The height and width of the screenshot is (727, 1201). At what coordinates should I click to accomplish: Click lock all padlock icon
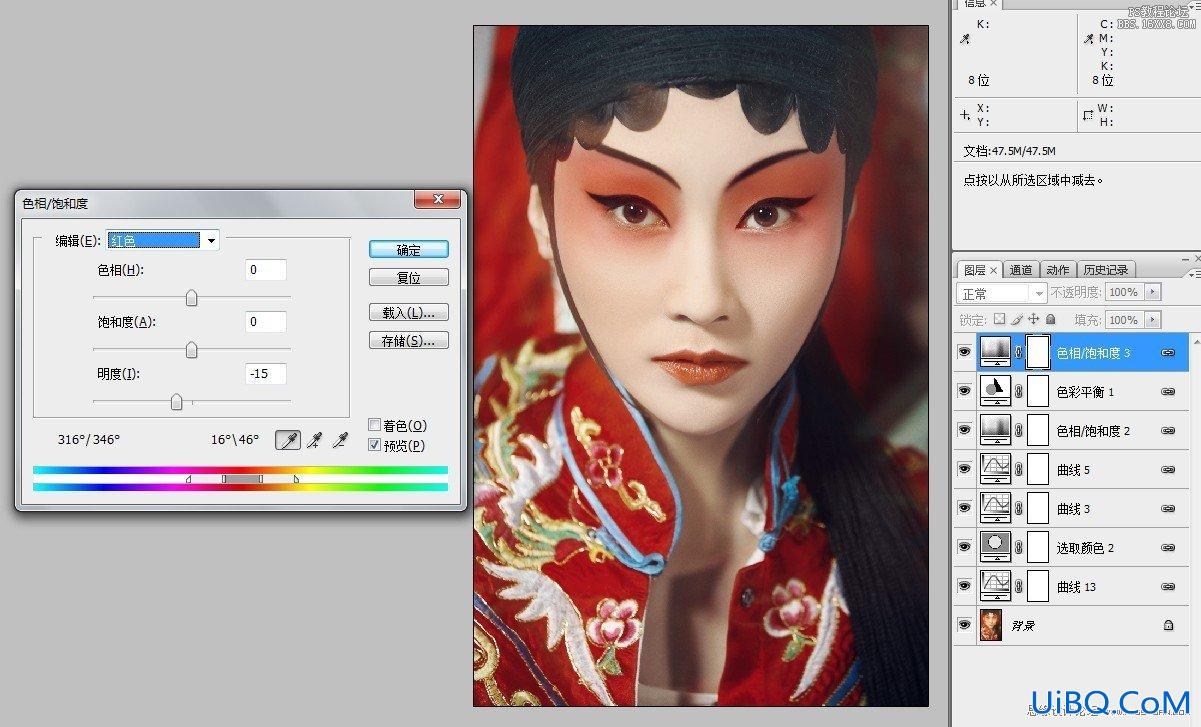(x=1050, y=319)
